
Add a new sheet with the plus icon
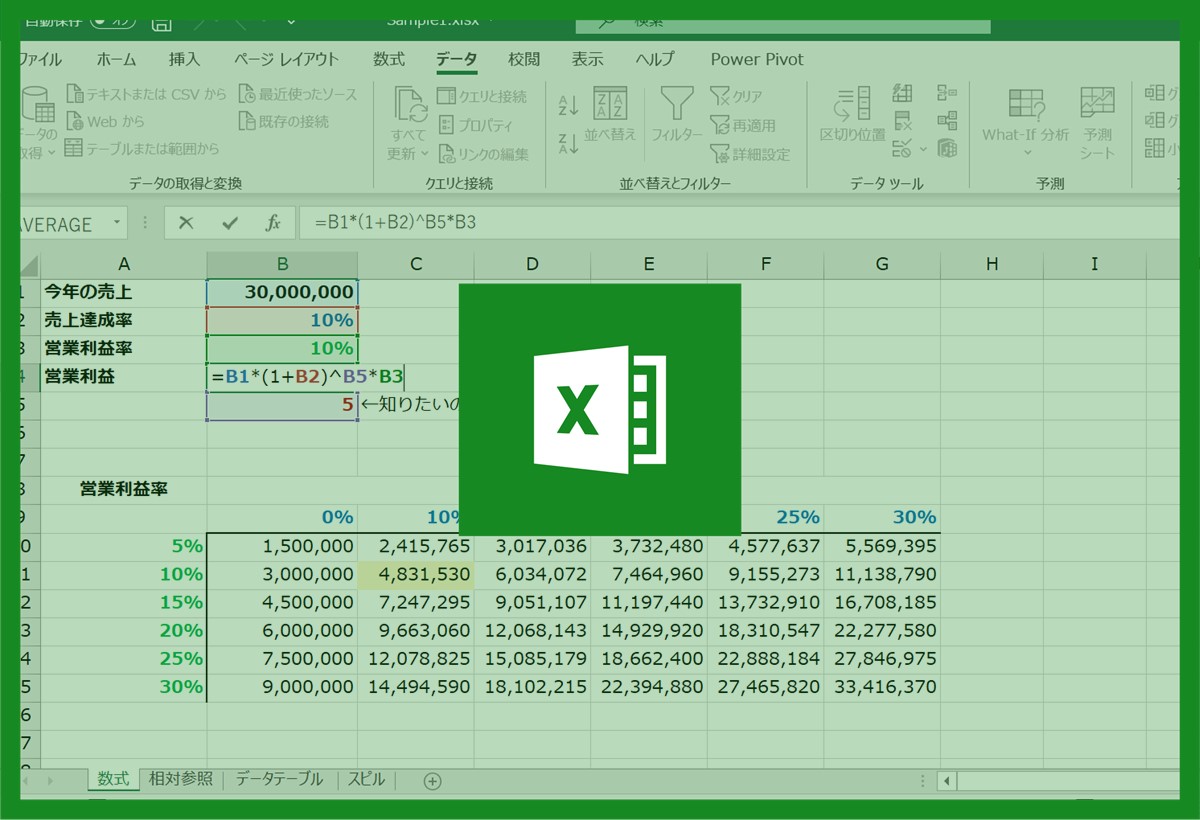click(432, 781)
